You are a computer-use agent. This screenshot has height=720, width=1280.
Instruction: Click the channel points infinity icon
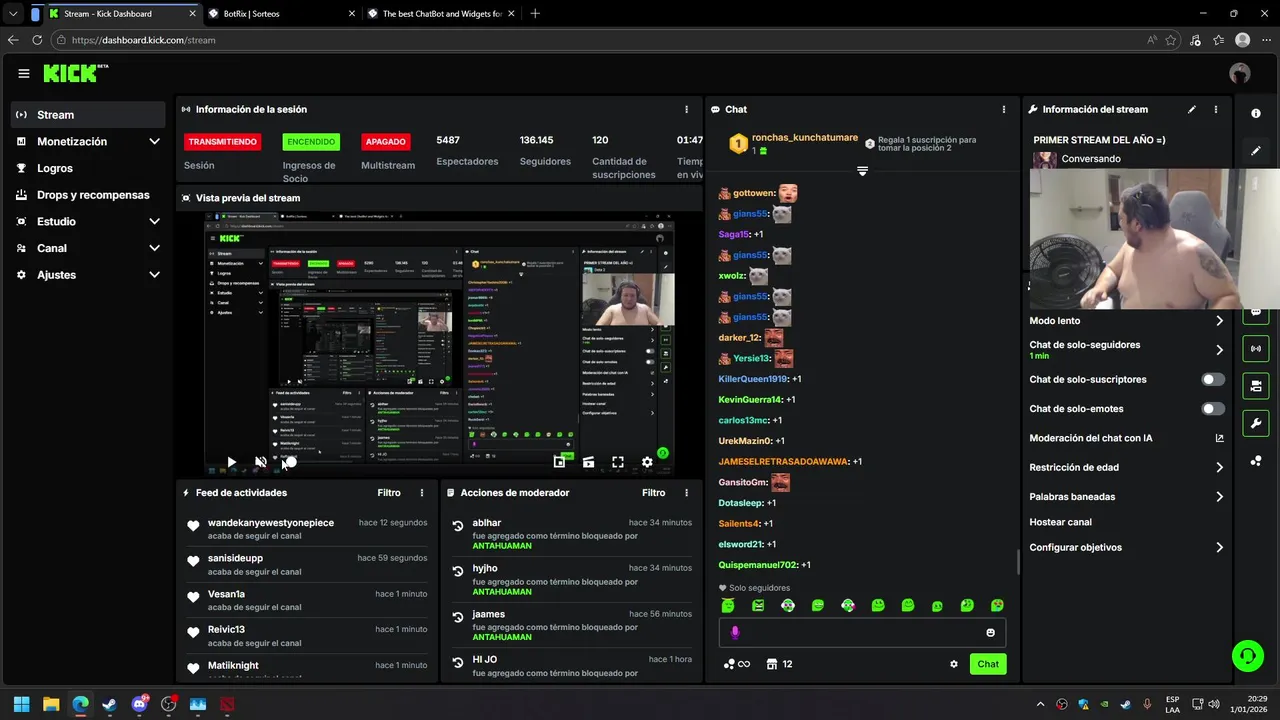click(x=737, y=664)
